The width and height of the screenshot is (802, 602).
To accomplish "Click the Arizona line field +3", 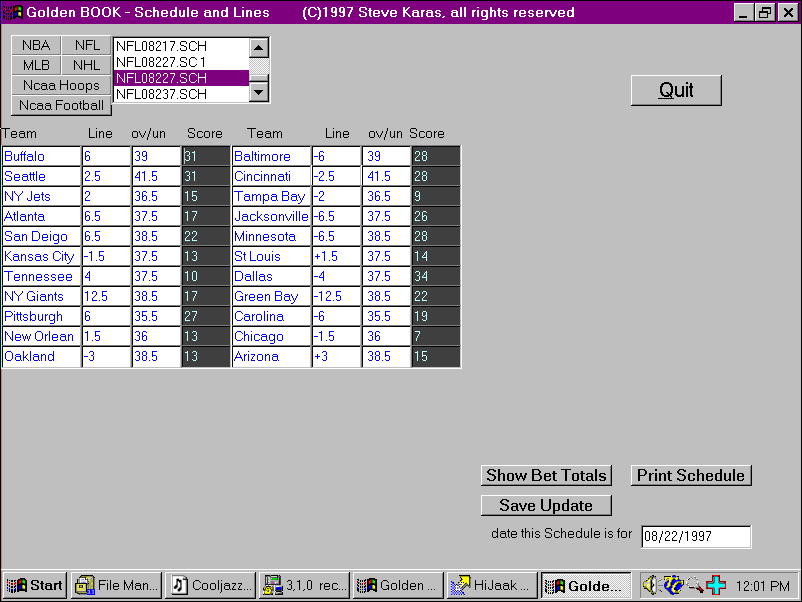I will click(337, 356).
